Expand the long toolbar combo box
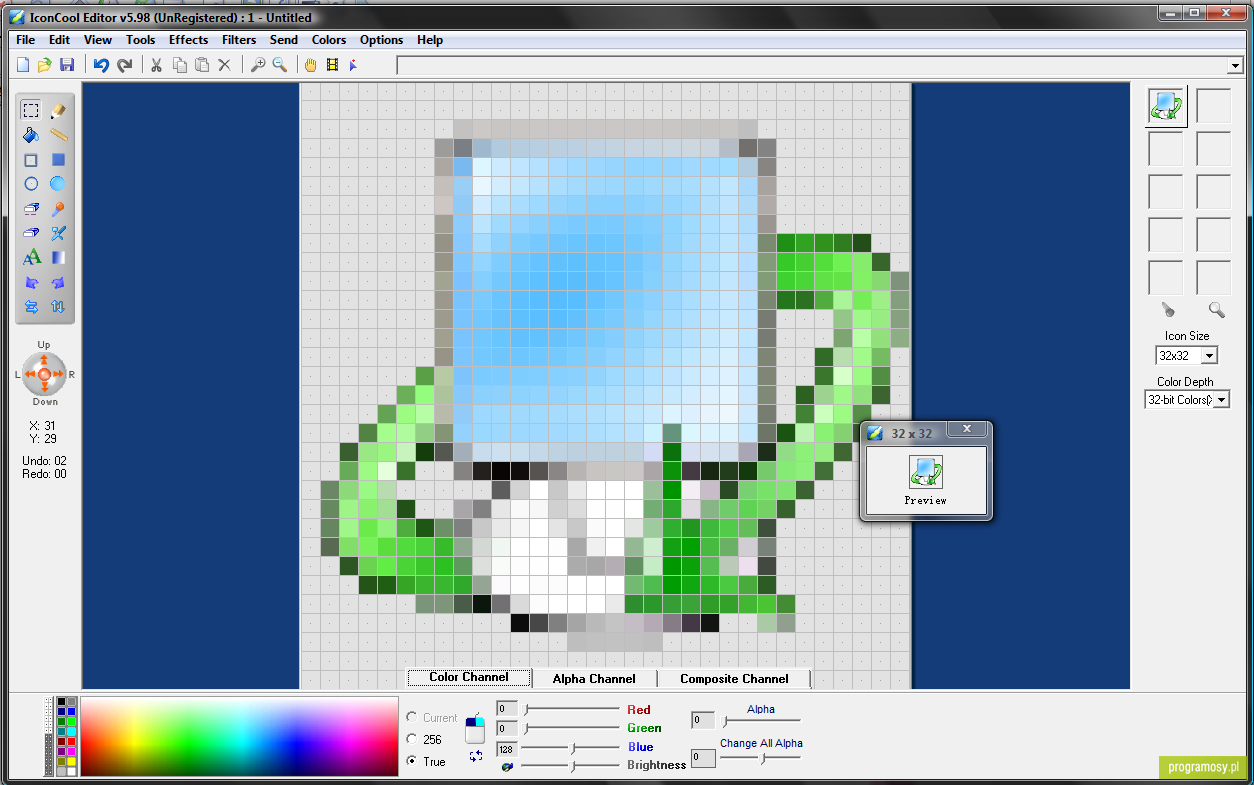The image size is (1254, 785). coord(1234,66)
